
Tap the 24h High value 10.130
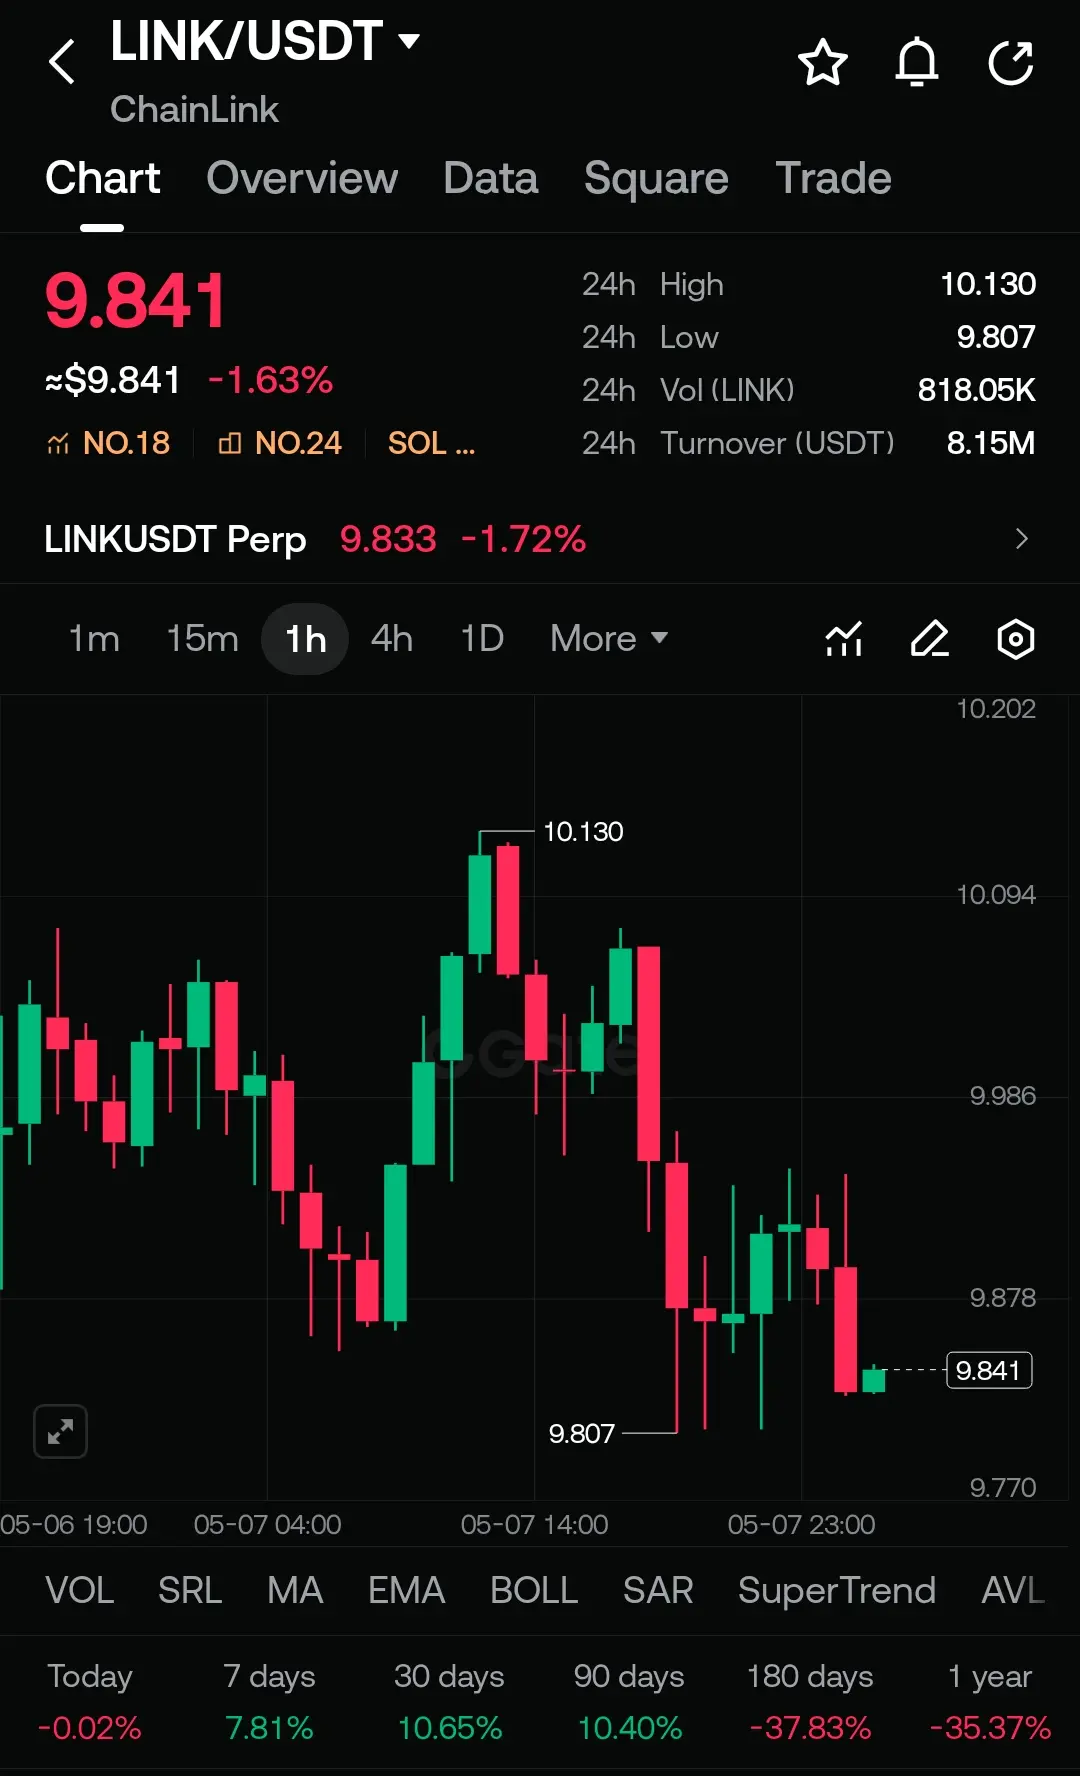pos(988,284)
